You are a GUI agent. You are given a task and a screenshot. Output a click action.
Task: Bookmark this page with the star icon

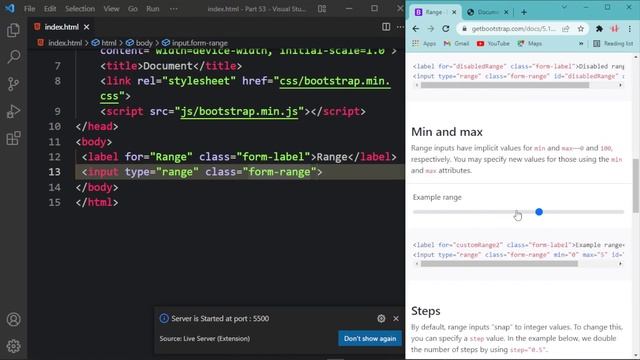(x=580, y=29)
